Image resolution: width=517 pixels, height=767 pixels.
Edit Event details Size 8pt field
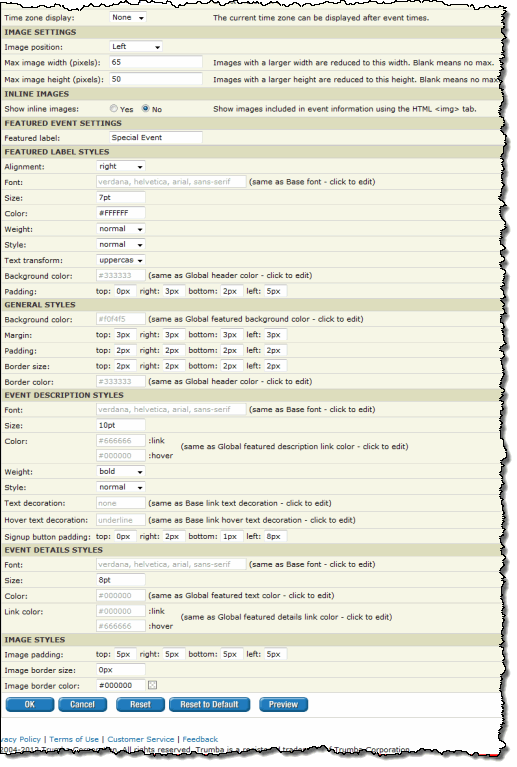(x=121, y=580)
